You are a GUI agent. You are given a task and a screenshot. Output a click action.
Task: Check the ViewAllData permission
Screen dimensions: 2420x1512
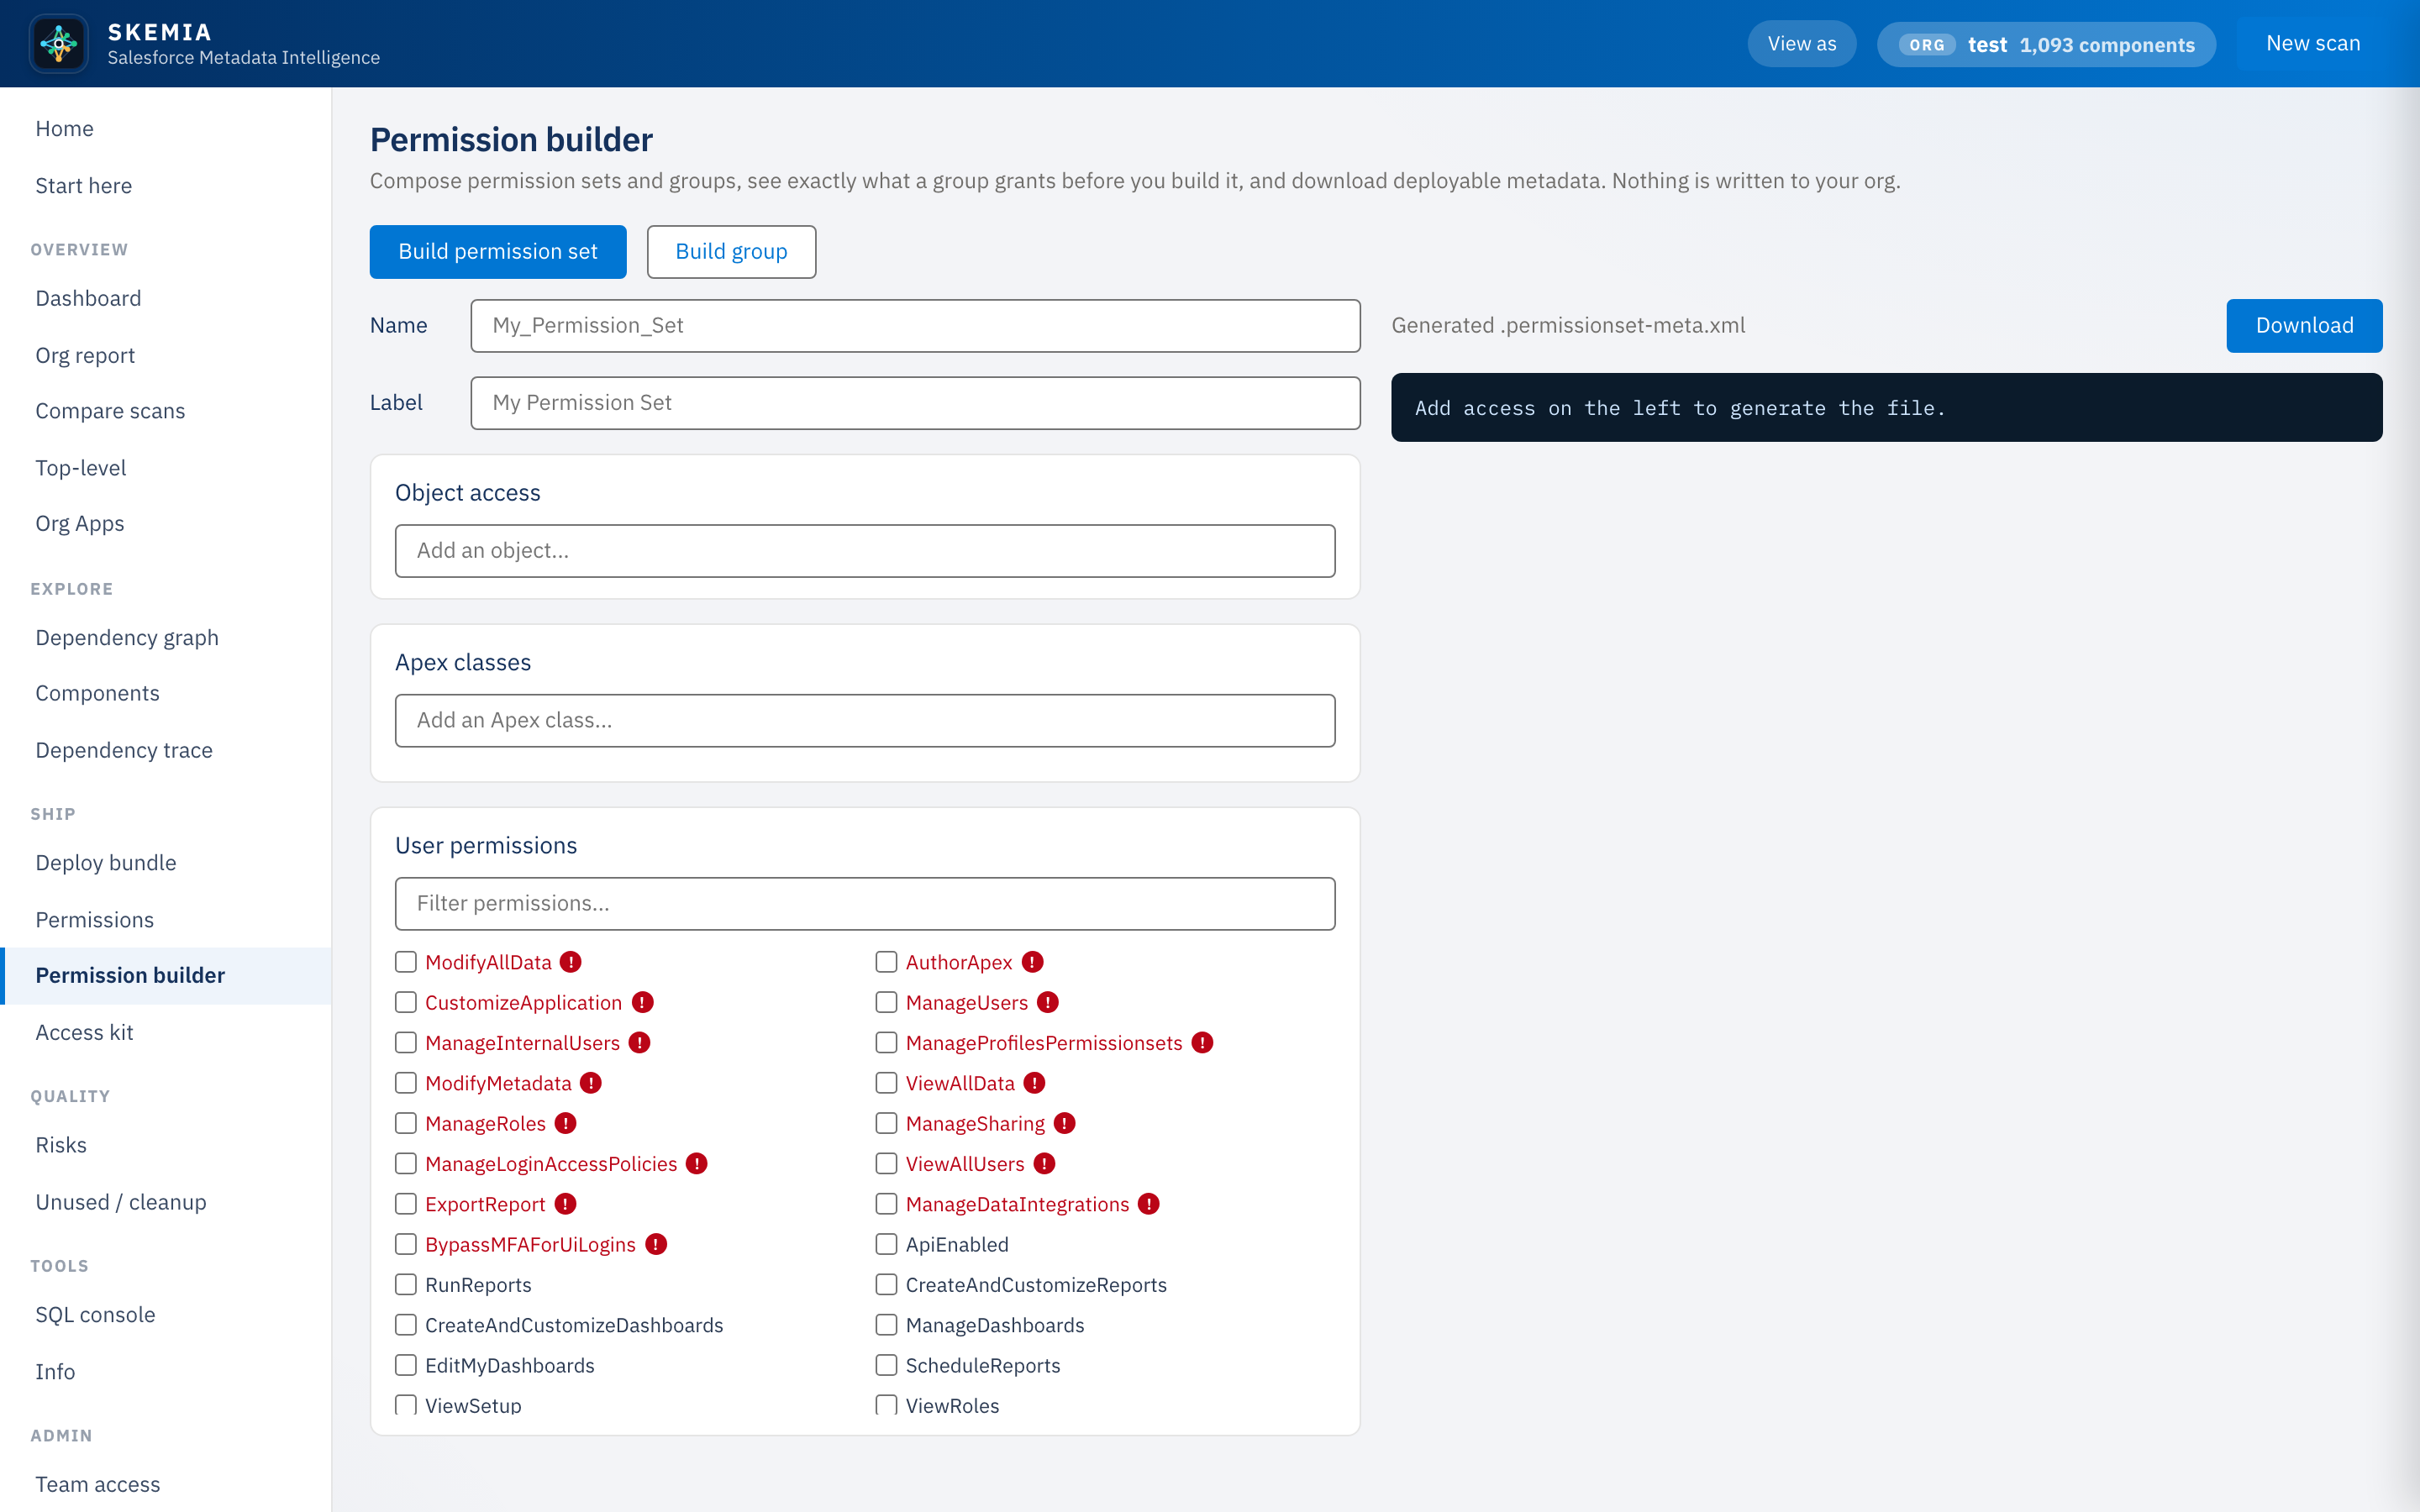tap(886, 1083)
